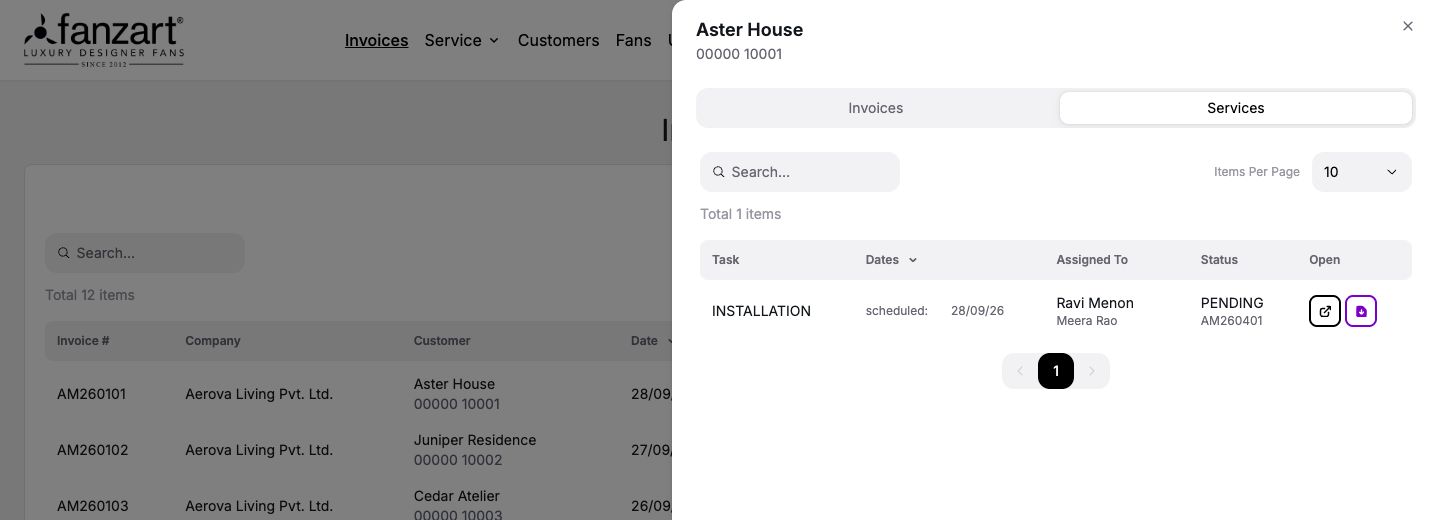The image size is (1440, 520).
Task: Go to Customers in the navbar
Action: pyautogui.click(x=558, y=40)
